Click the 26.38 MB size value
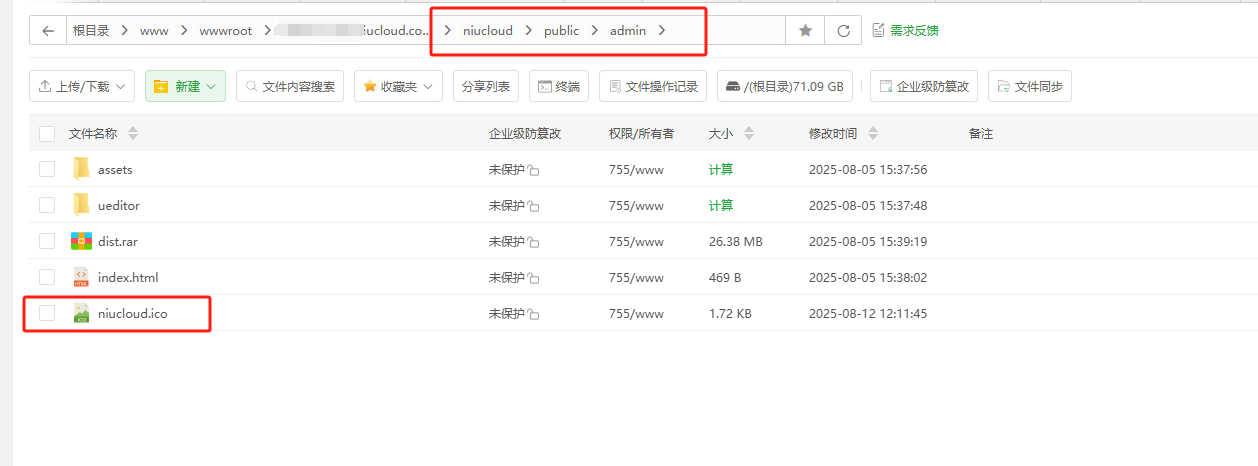The height and width of the screenshot is (466, 1258). tap(736, 241)
